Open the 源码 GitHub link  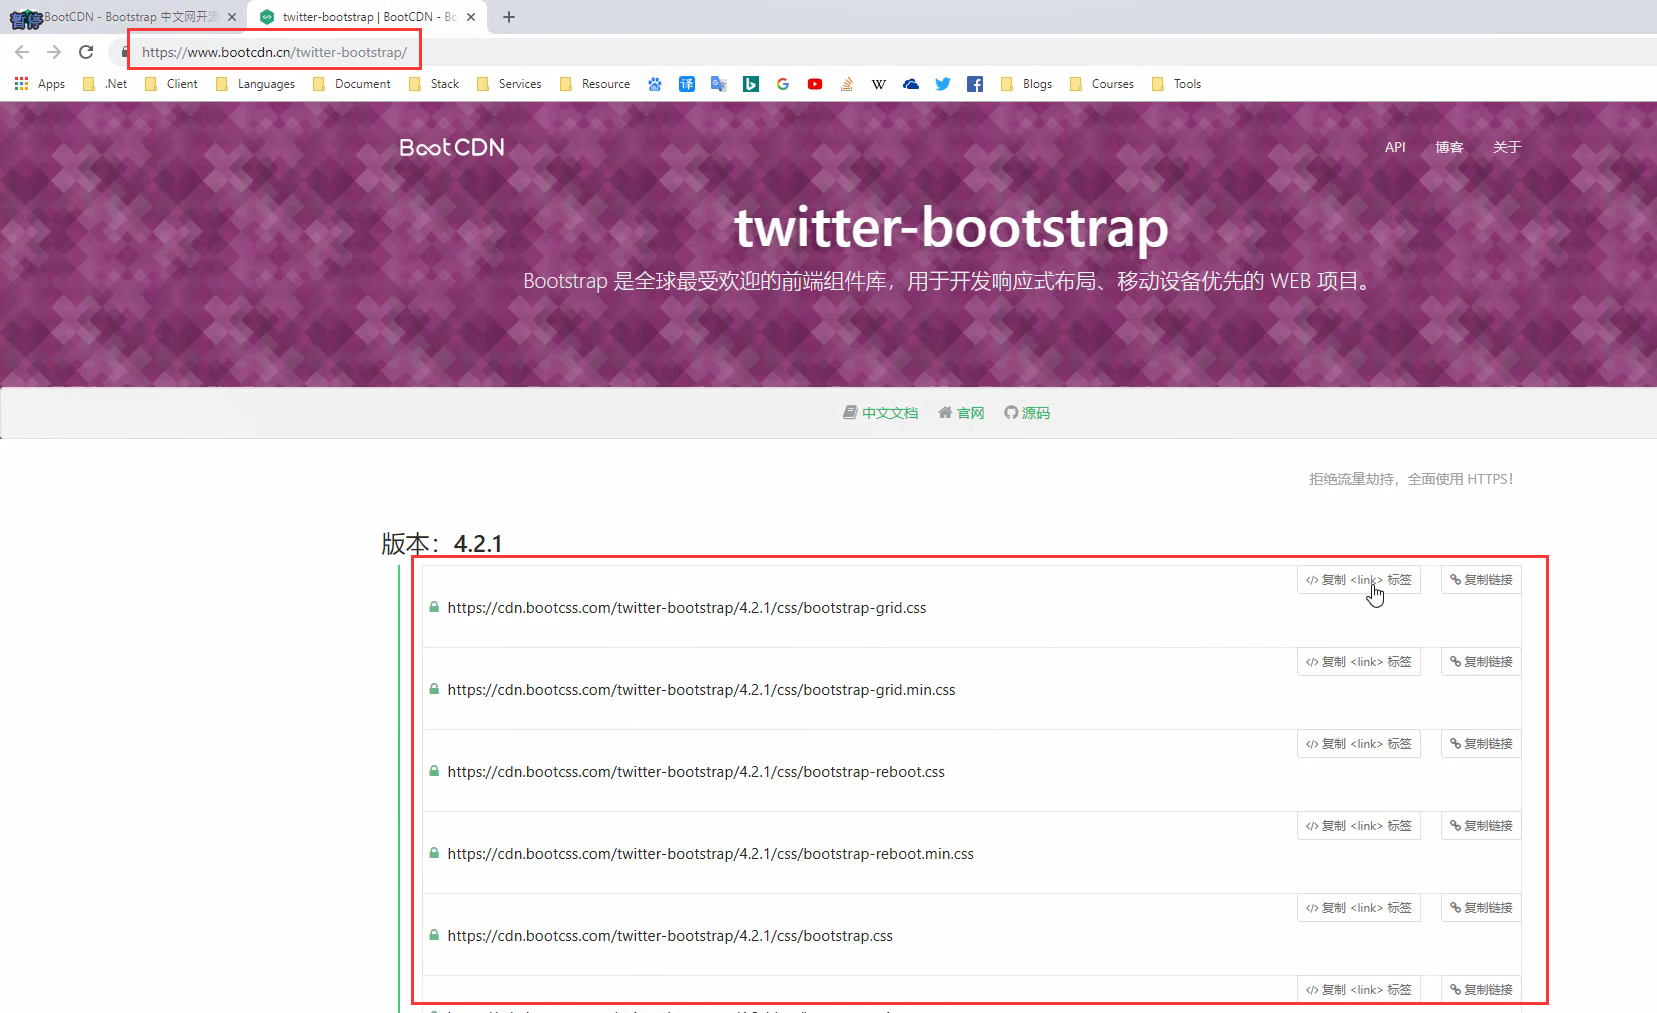tap(1027, 413)
